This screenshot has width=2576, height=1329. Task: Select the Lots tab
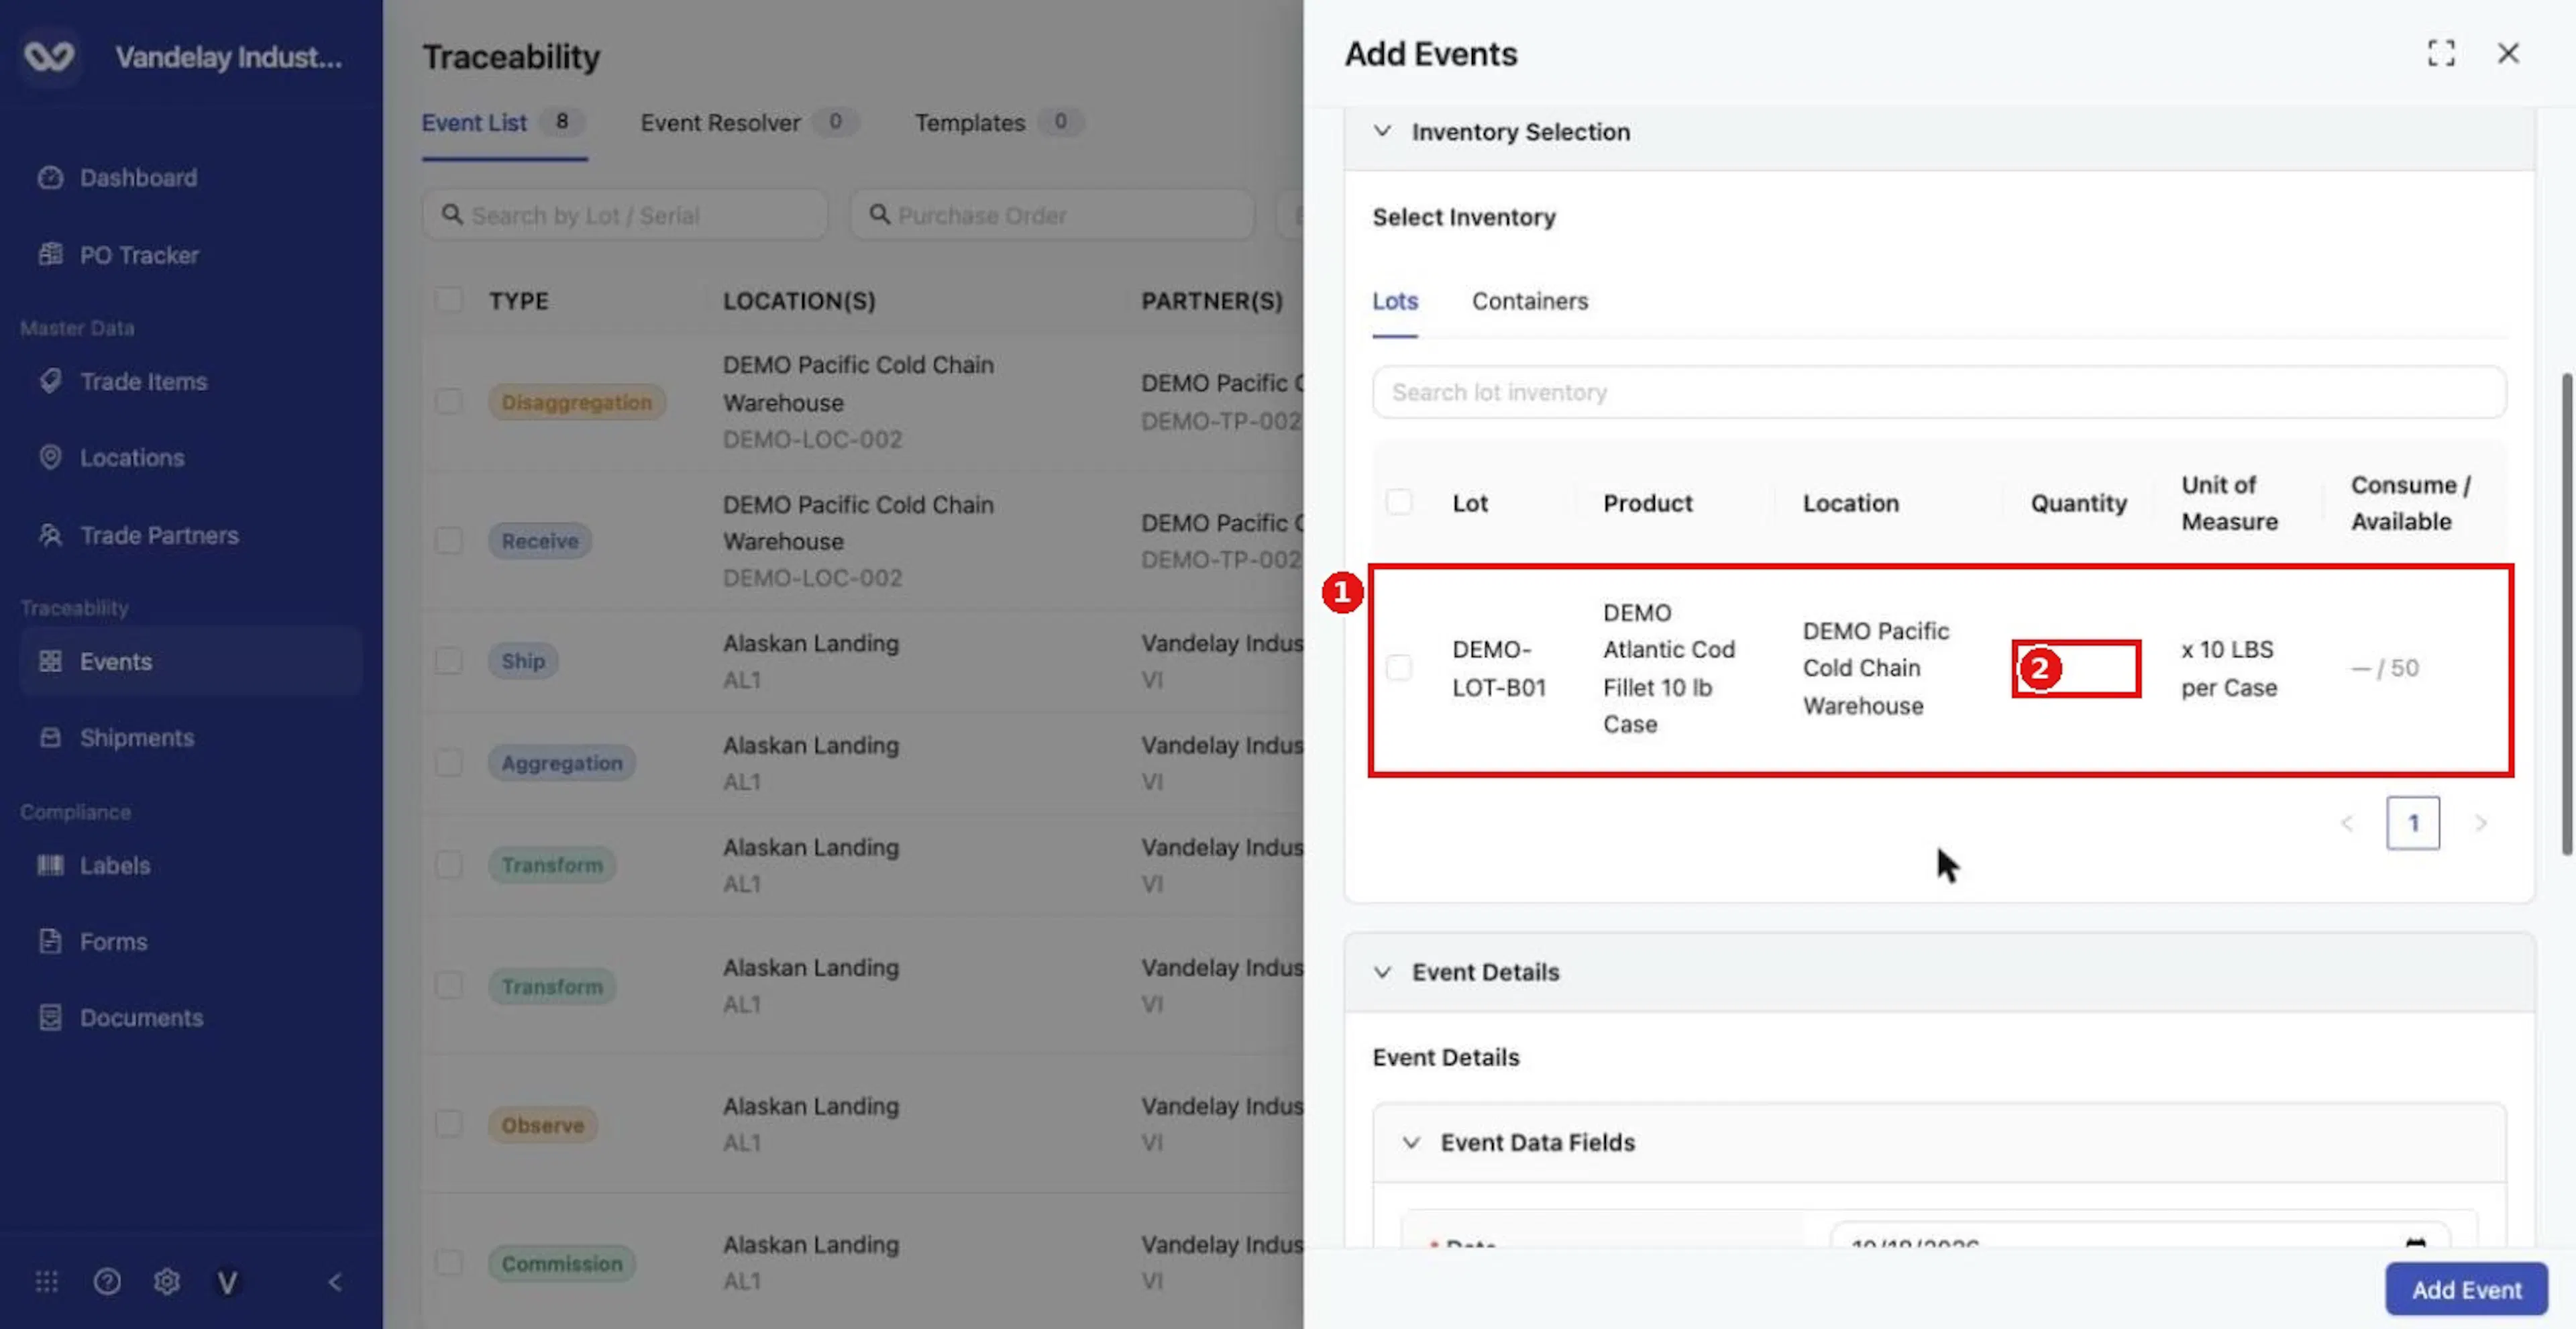pos(1395,301)
